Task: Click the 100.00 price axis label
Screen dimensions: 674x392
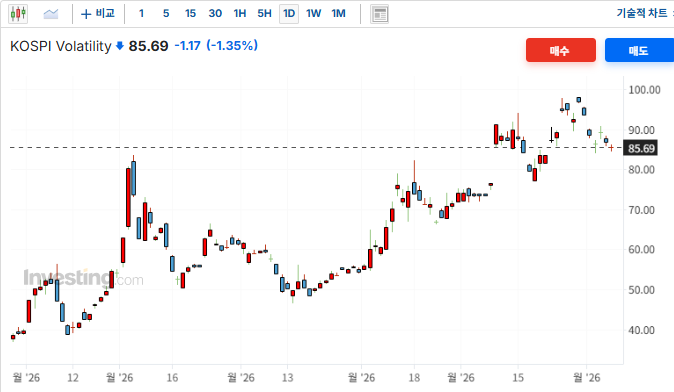Action: tap(644, 90)
